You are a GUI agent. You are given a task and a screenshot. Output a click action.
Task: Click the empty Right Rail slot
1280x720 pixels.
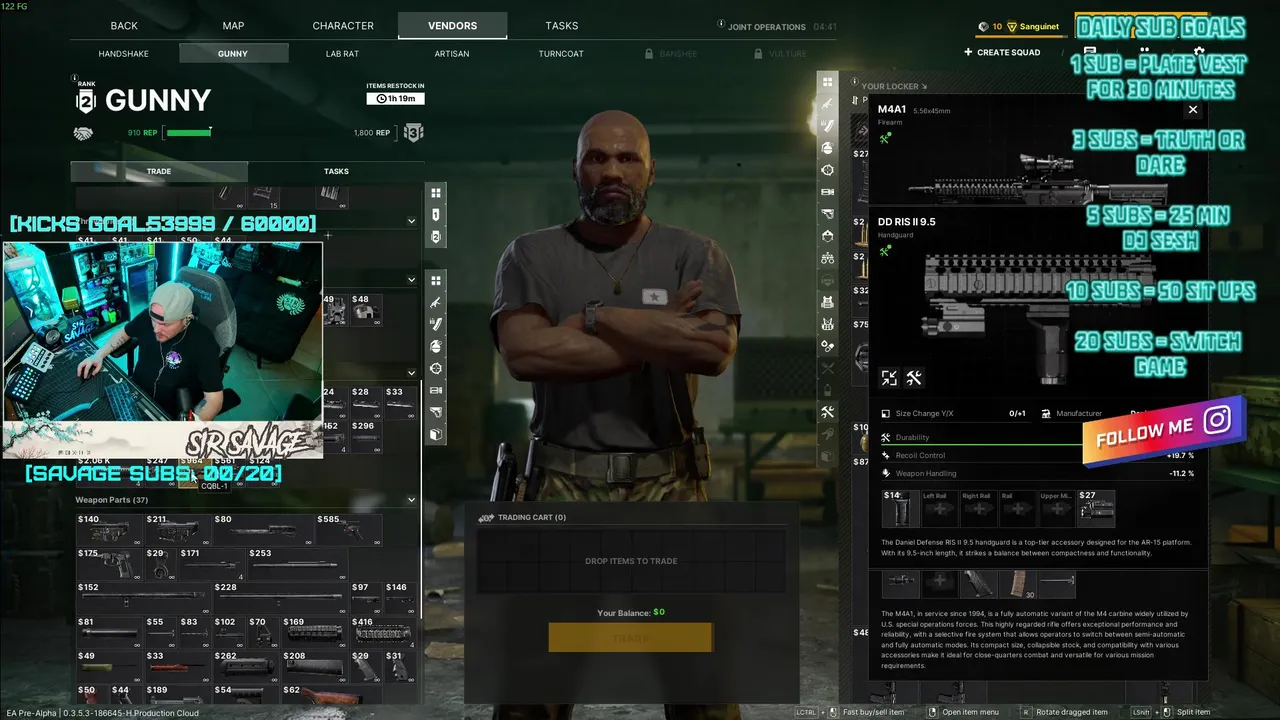(977, 508)
